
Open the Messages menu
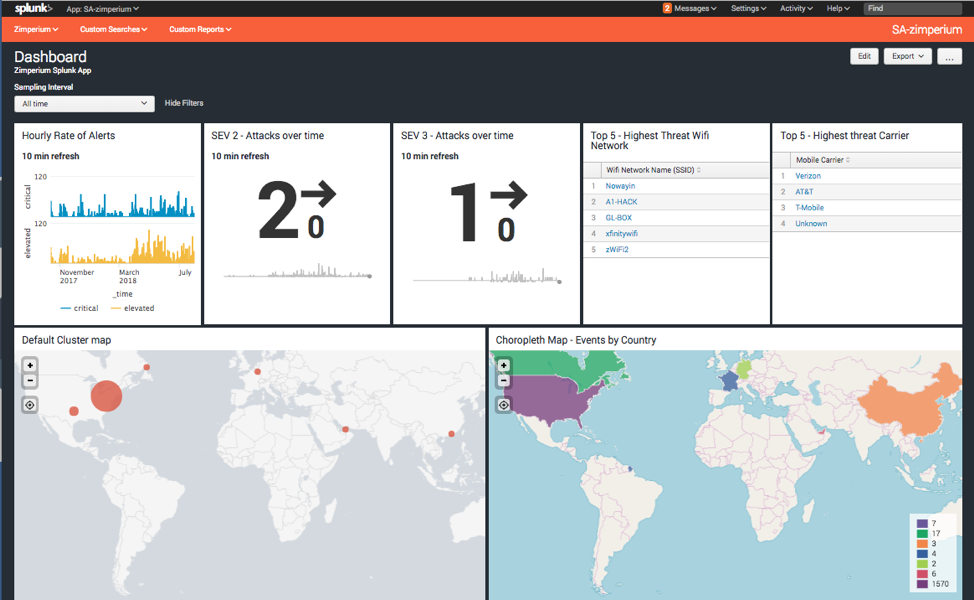[x=695, y=8]
